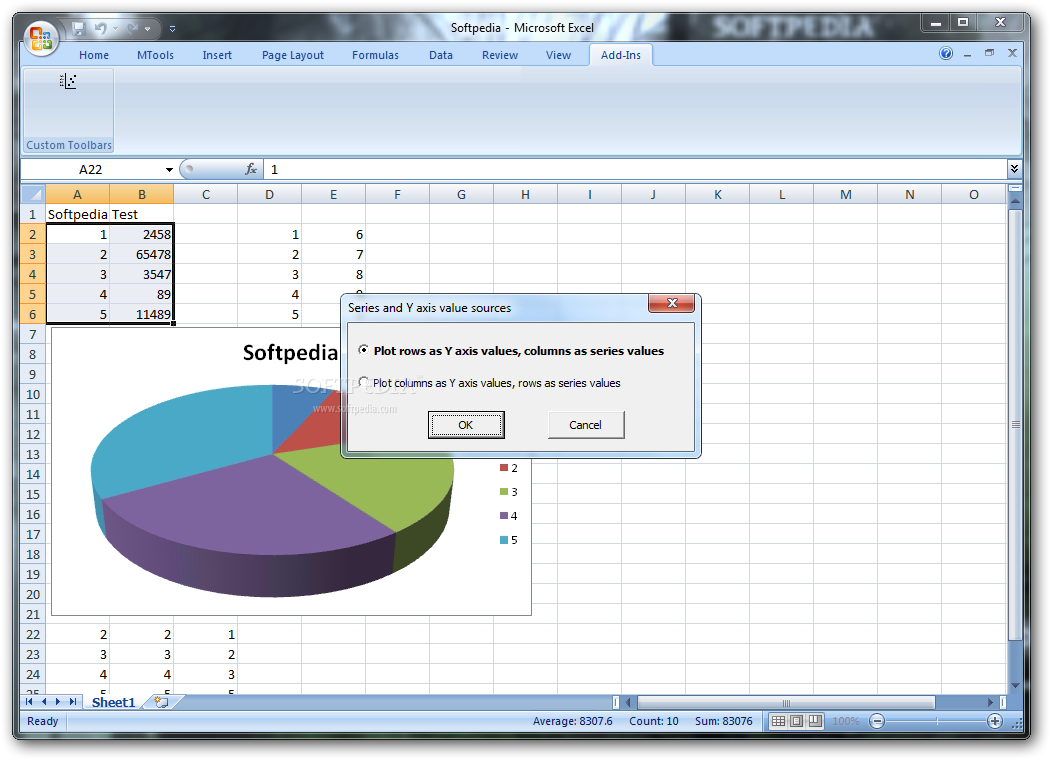Viewport: 1051px width, 760px height.
Task: Select the Add-Ins ribbon tab
Action: [621, 55]
